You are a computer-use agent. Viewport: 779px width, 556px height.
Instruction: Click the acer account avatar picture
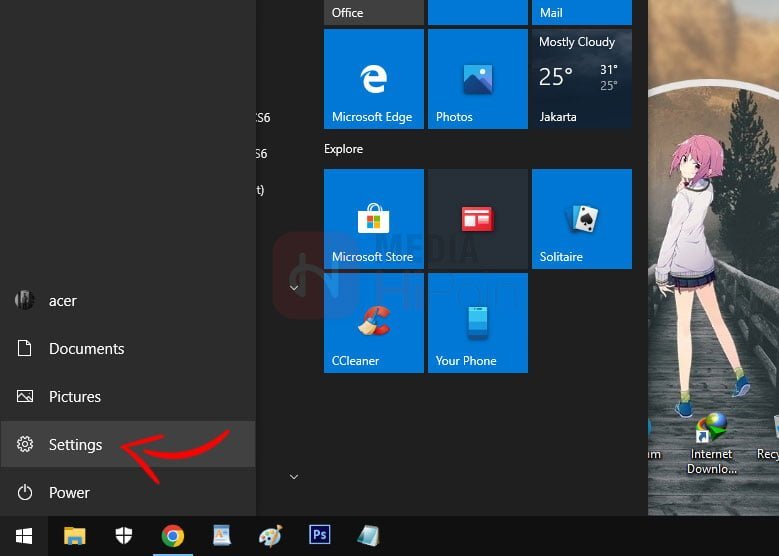24,300
